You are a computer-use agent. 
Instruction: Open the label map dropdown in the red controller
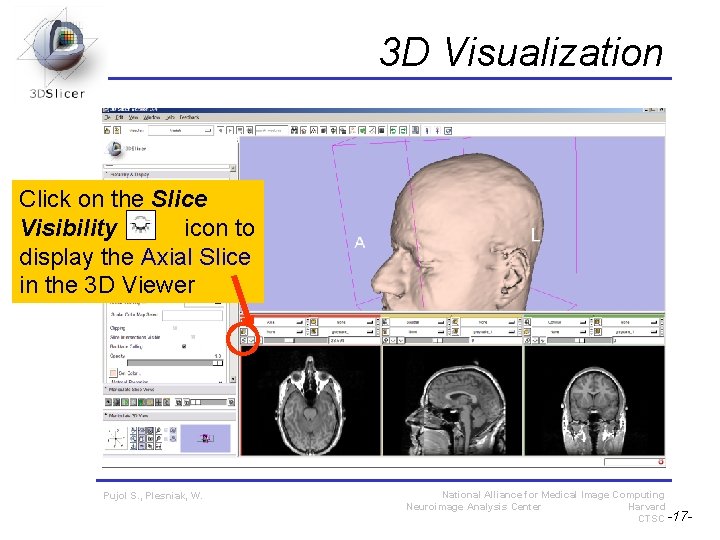tap(279, 332)
